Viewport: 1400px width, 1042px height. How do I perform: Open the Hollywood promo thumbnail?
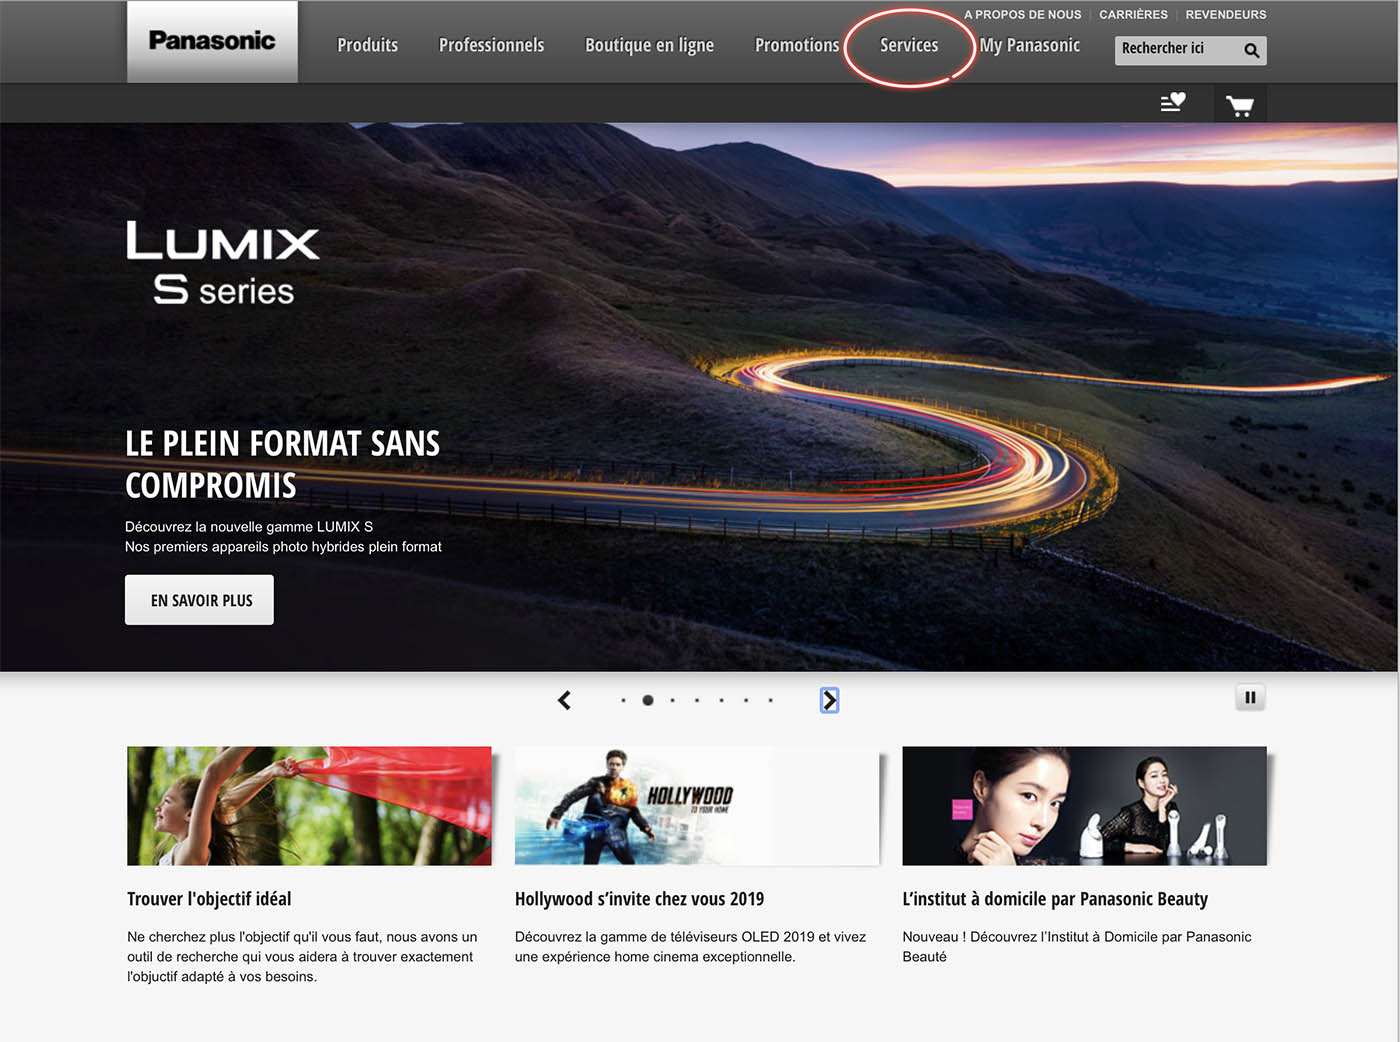pos(697,806)
